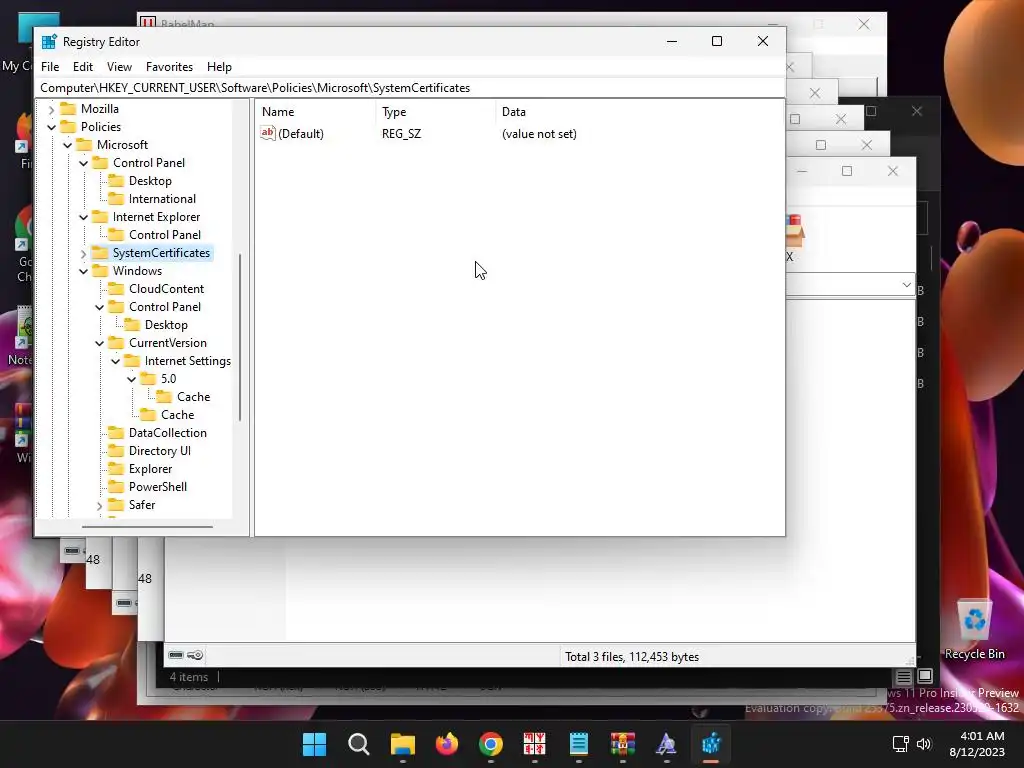The height and width of the screenshot is (768, 1024).
Task: Select the CloudContent folder icon
Action: point(116,289)
